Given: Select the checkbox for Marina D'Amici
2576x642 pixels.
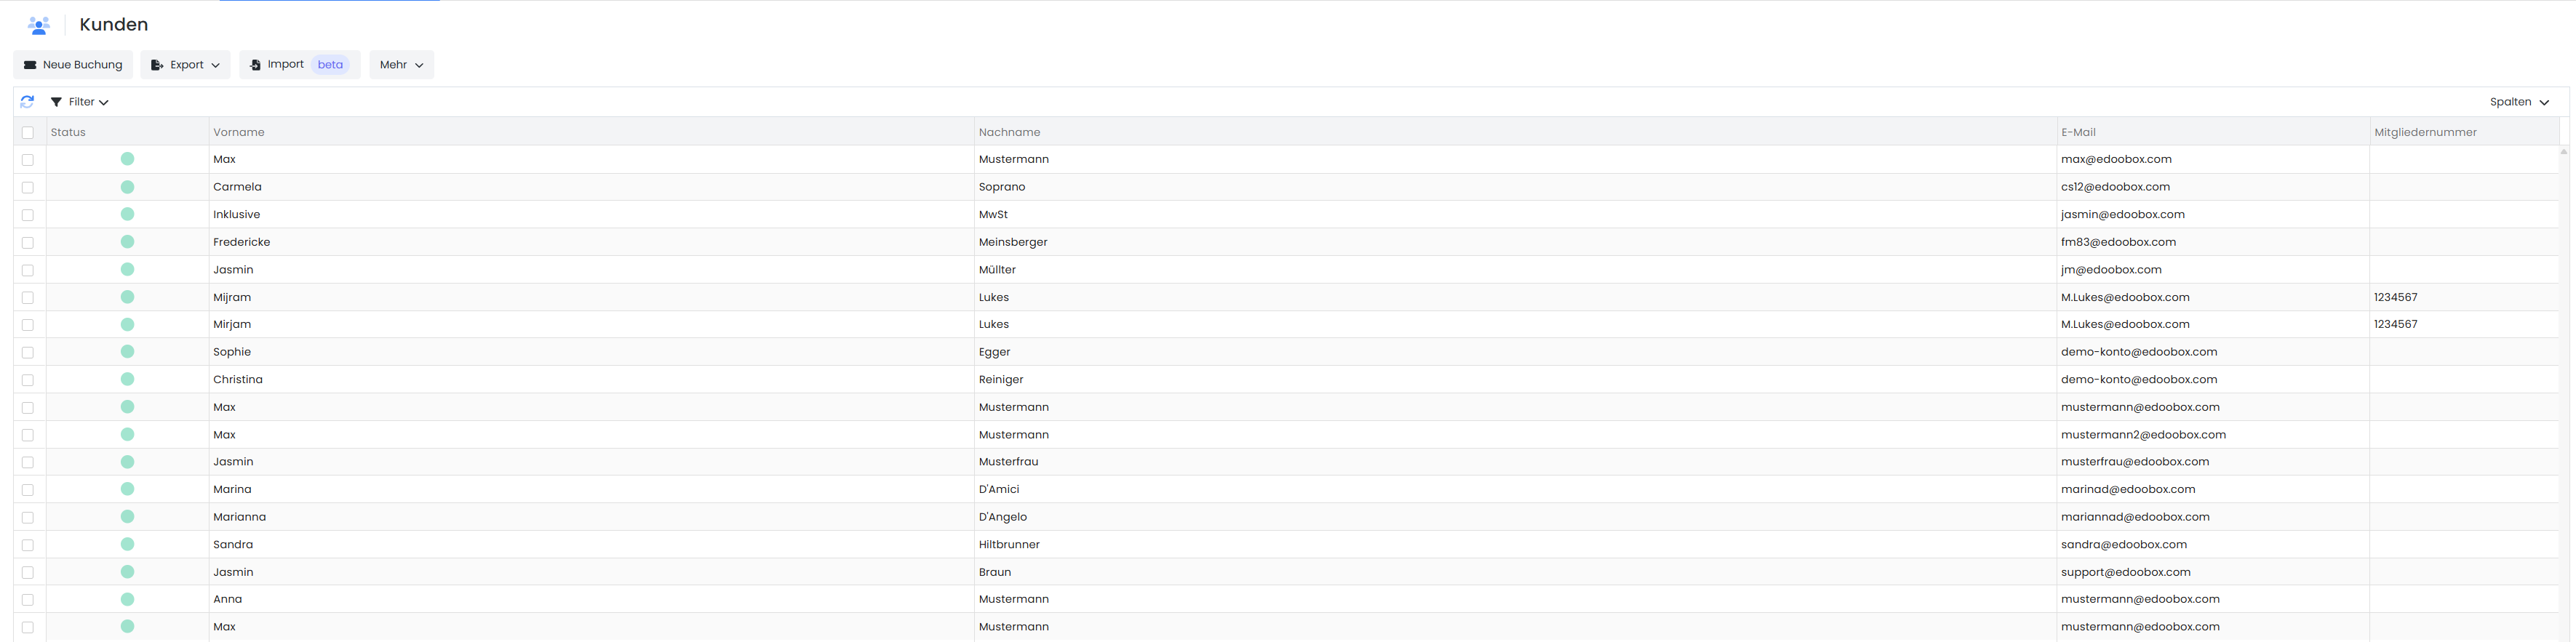Looking at the screenshot, I should tap(28, 490).
